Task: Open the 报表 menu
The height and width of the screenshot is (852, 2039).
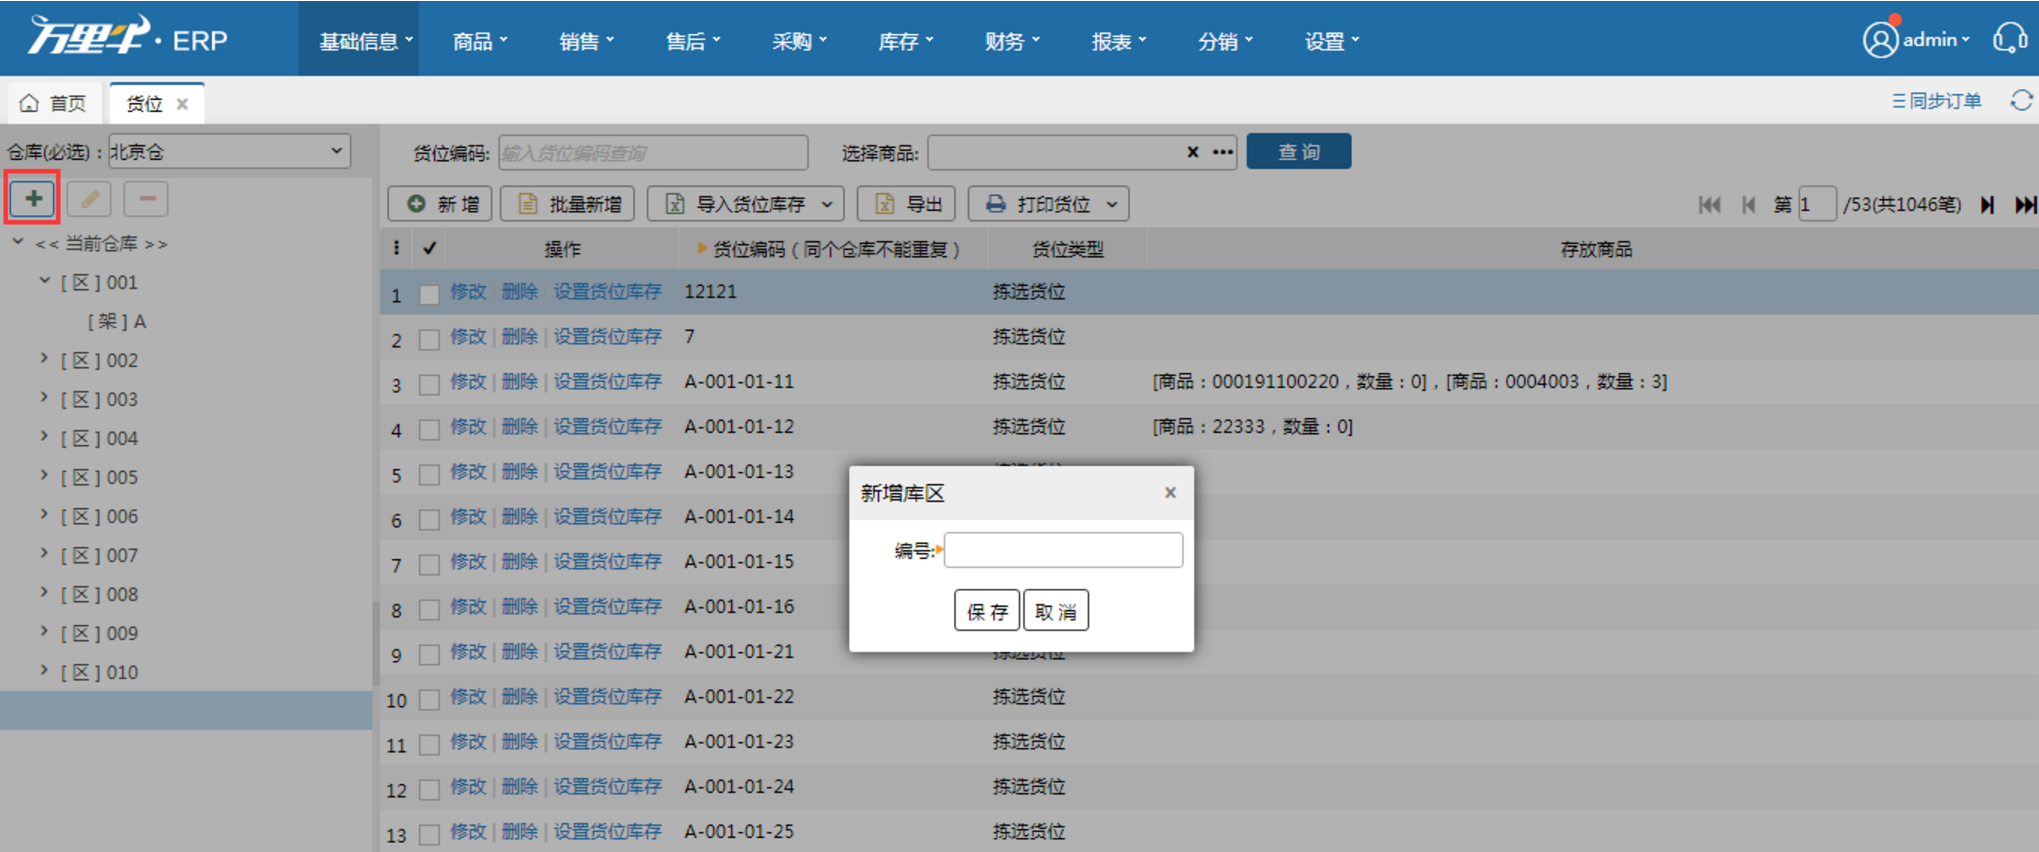Action: tap(1118, 41)
